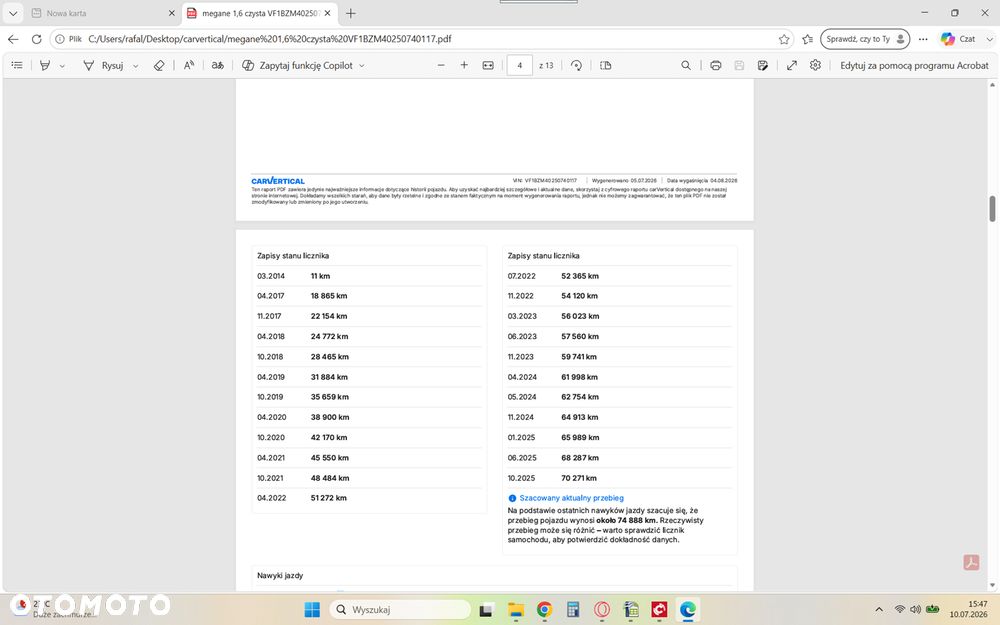
Task: Open a new tab with plus button
Action: pos(351,13)
